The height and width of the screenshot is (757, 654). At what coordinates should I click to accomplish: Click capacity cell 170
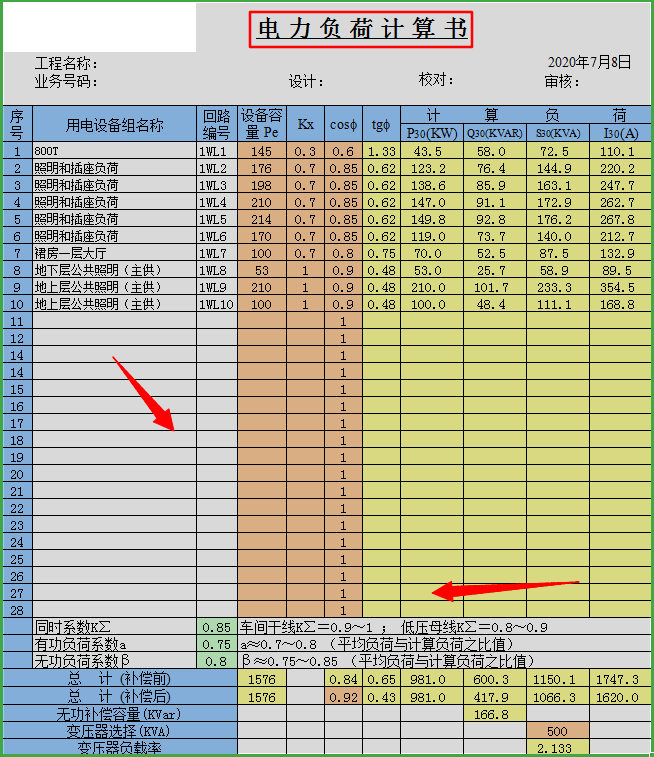click(x=262, y=236)
